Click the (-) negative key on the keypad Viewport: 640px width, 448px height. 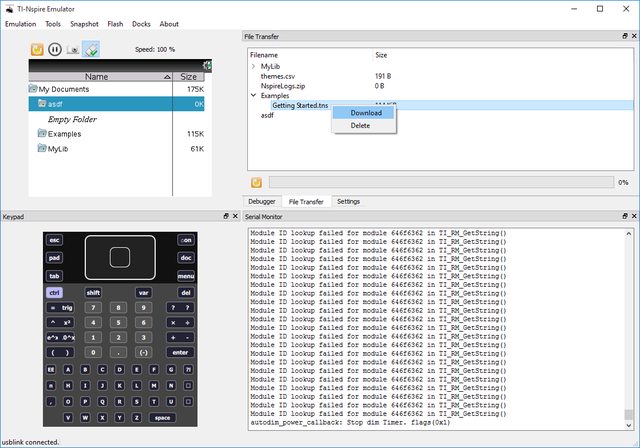point(143,353)
